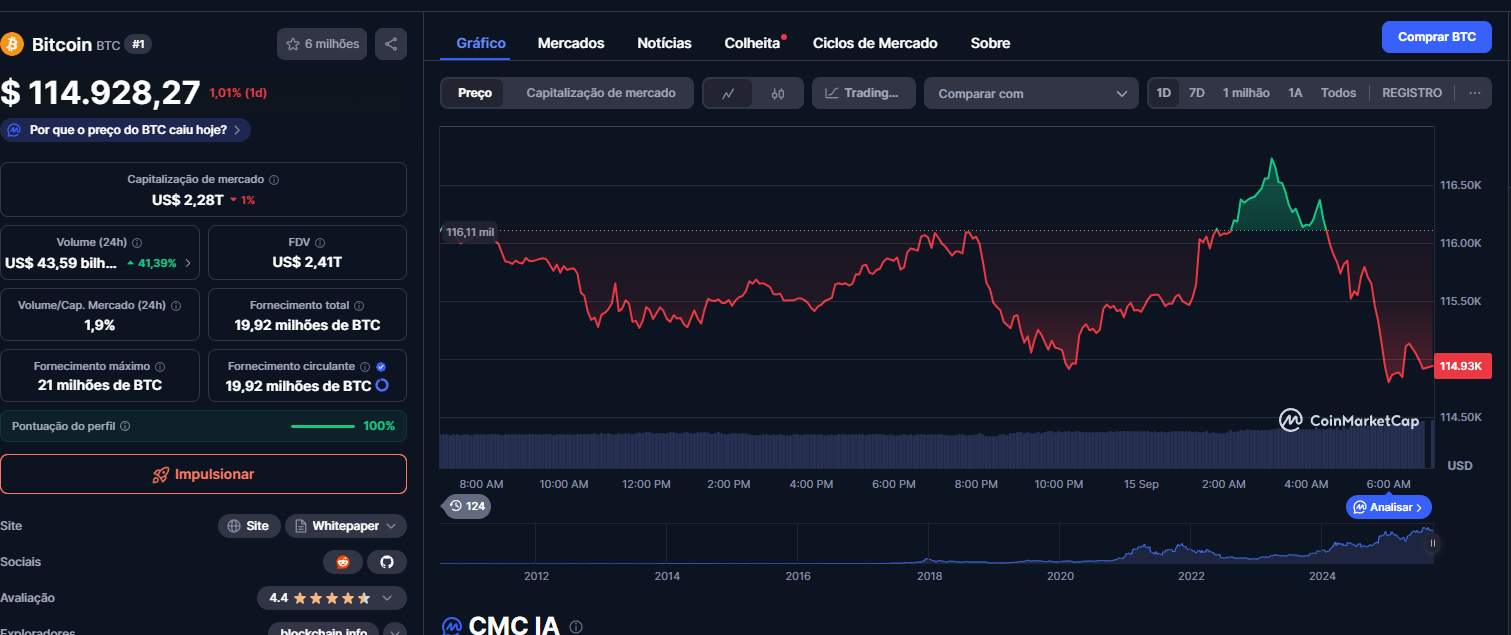Image resolution: width=1511 pixels, height=635 pixels.
Task: Open the Sobre tab
Action: pos(990,43)
